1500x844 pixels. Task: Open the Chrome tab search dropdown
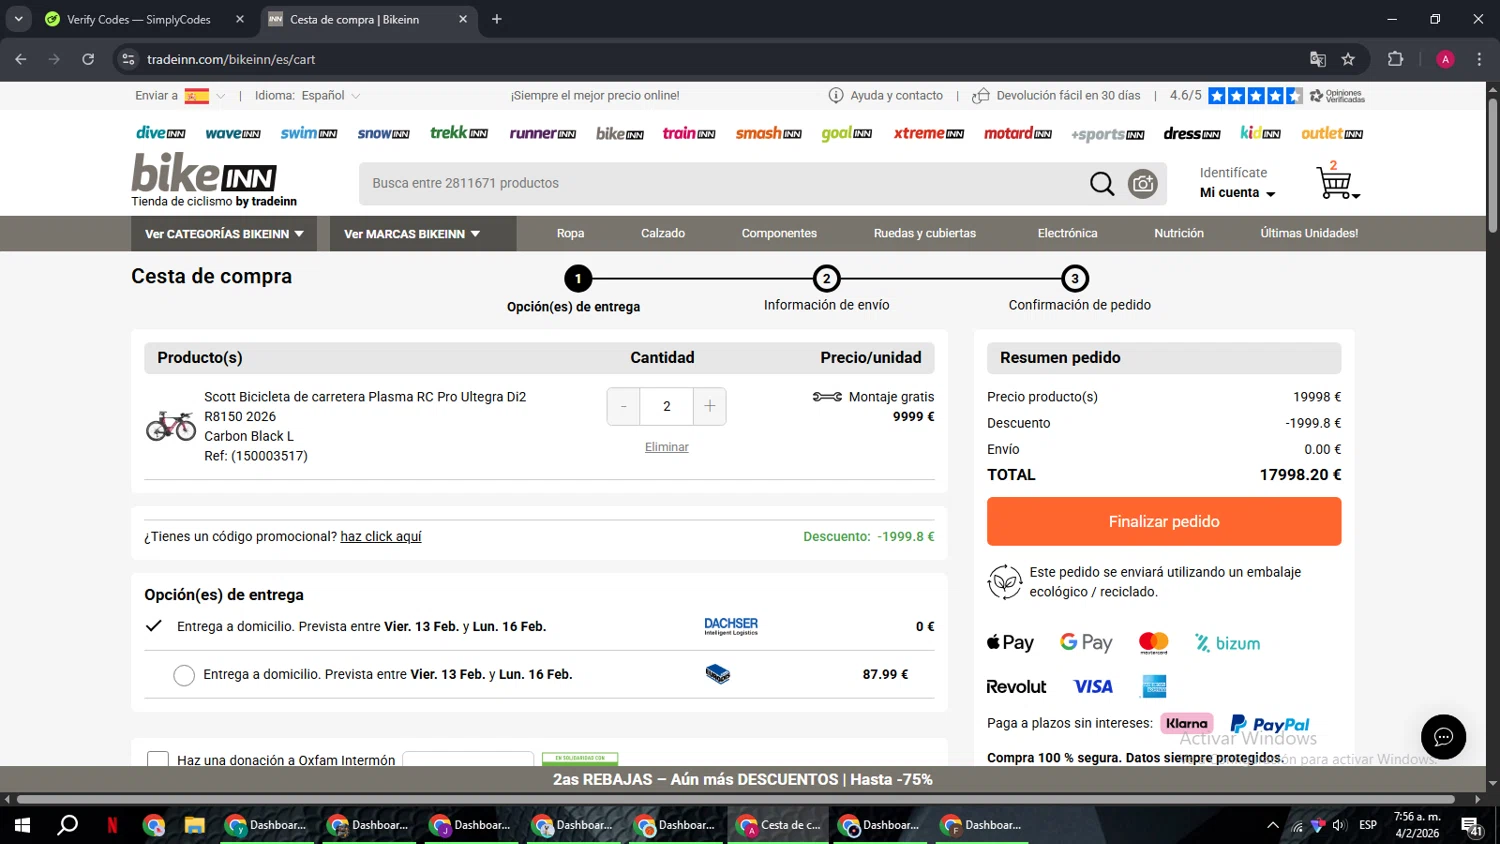tap(18, 19)
